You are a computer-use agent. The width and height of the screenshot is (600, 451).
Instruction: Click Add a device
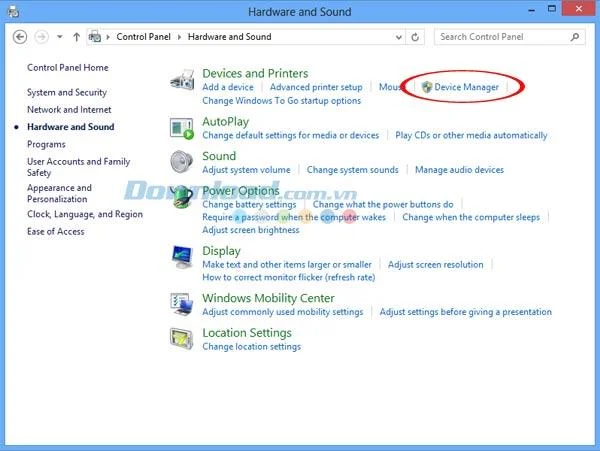coord(228,87)
